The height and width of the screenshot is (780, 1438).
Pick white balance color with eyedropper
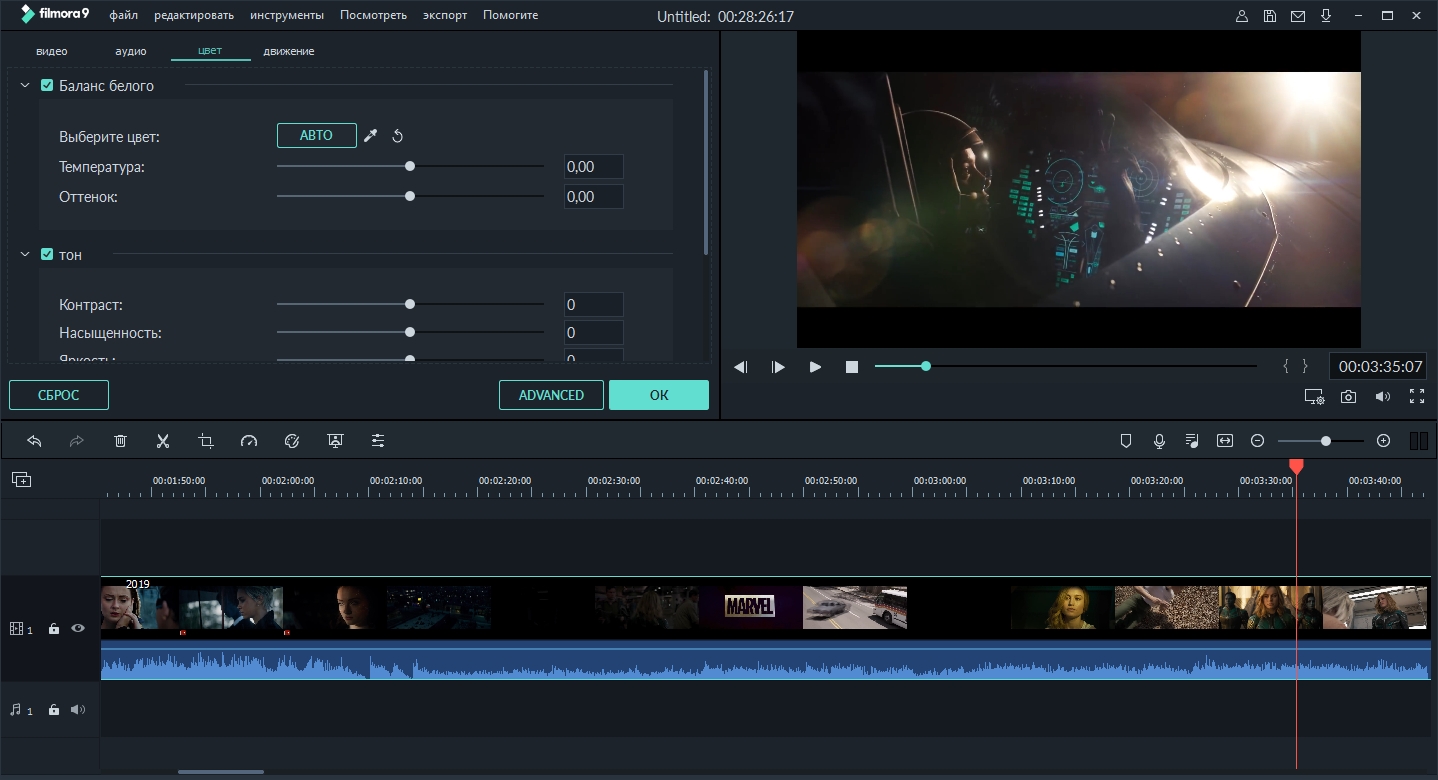[x=370, y=136]
